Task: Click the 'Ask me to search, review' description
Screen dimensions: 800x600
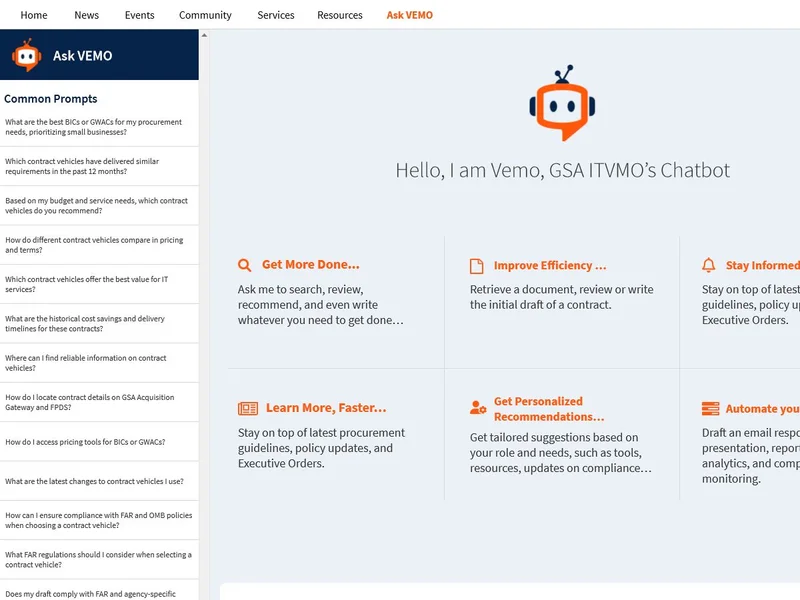Action: pos(320,305)
